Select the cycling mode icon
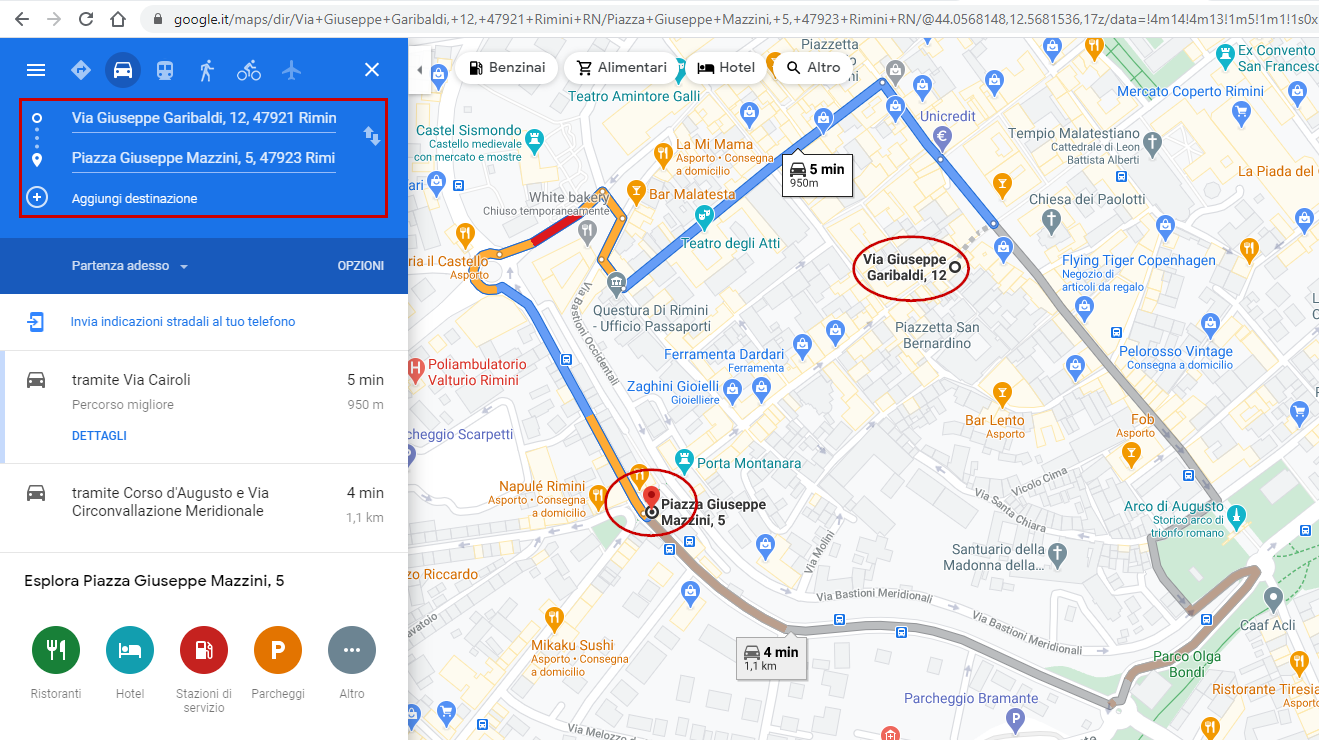The image size is (1319, 740). [249, 70]
